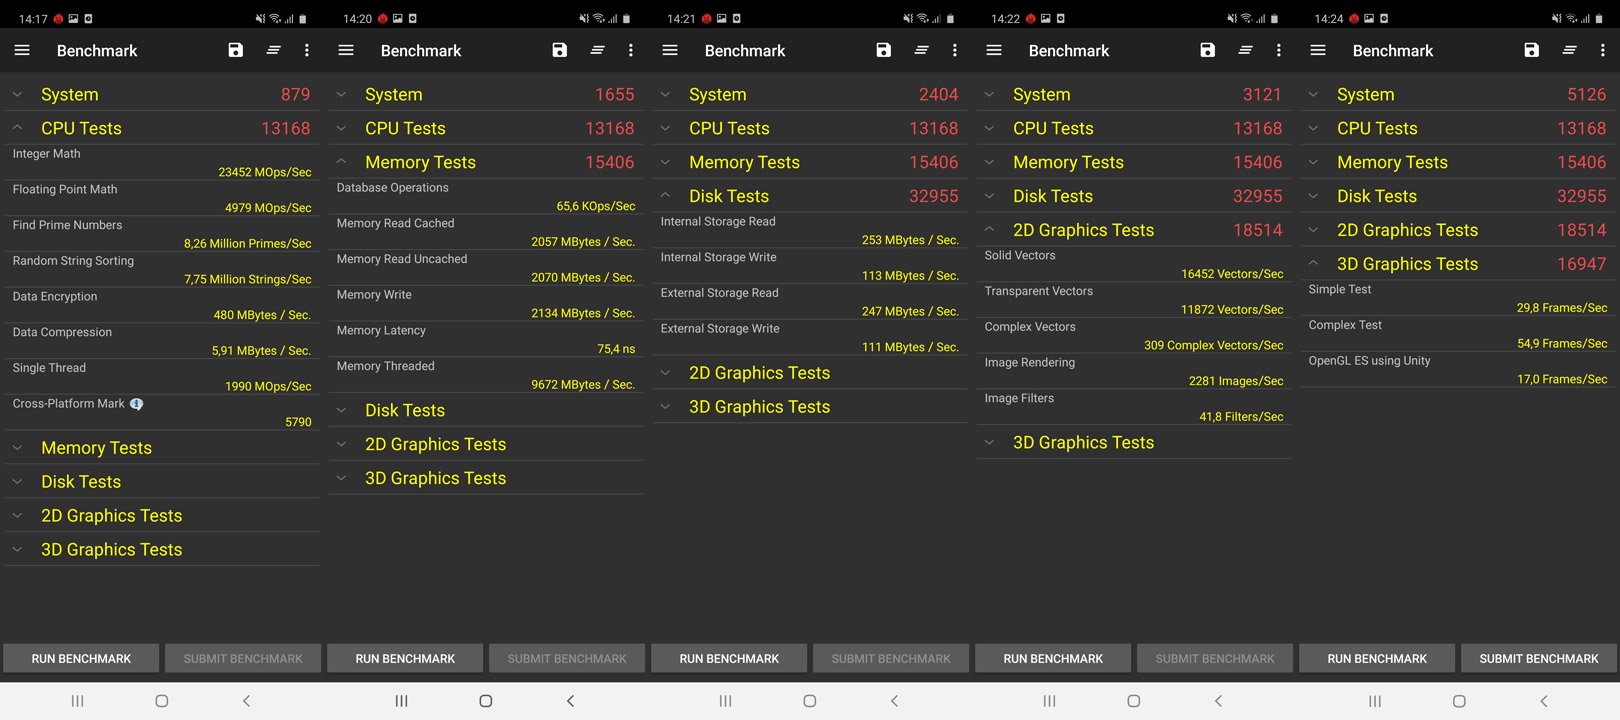This screenshot has width=1620, height=720.
Task: Collapse the Disk Tests section on the 14:21 screen
Action: (810, 196)
